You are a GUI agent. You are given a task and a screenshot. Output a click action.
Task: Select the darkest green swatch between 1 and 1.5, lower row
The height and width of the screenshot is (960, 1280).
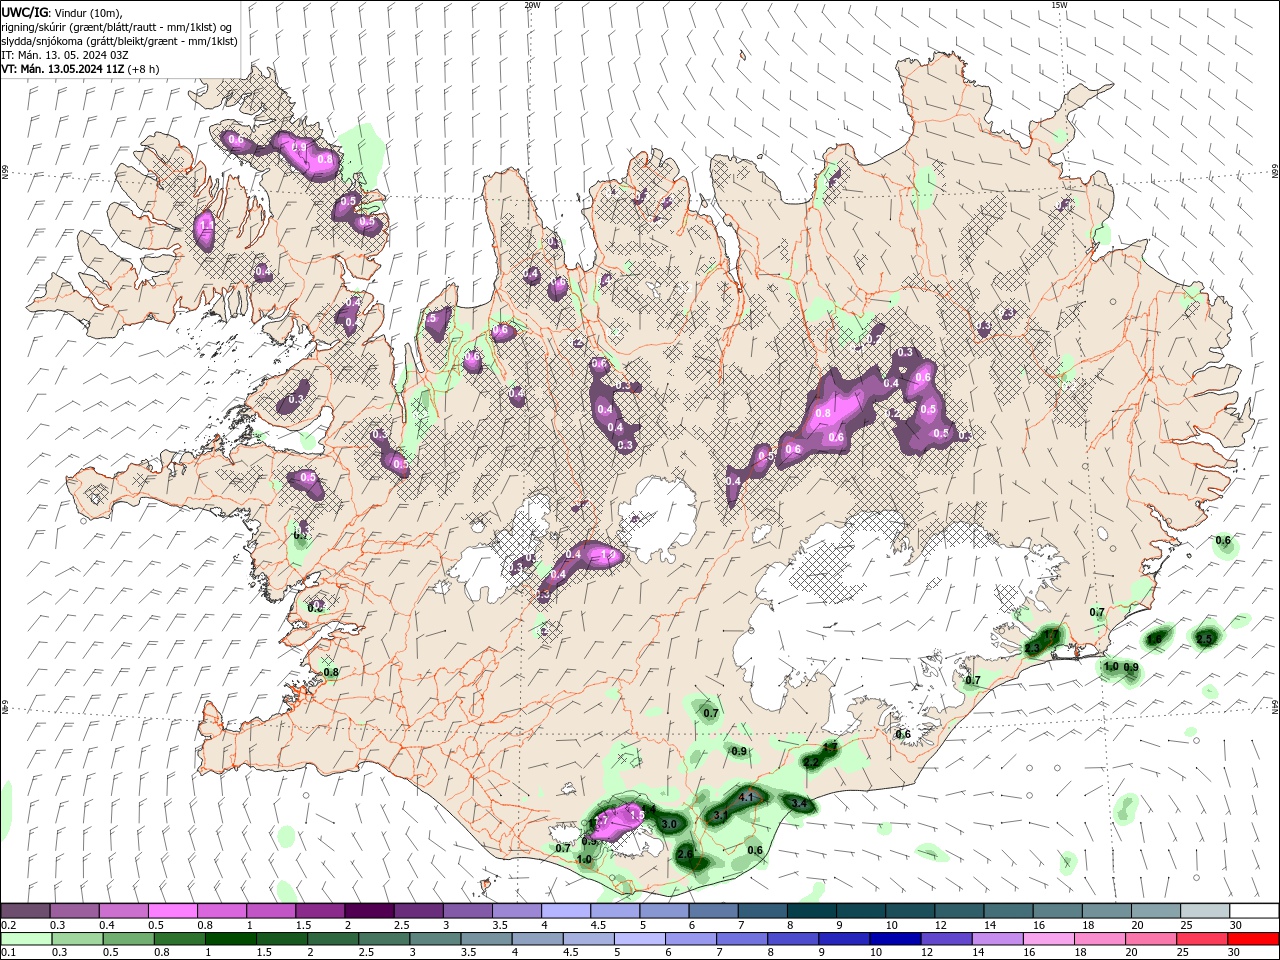click(230, 939)
